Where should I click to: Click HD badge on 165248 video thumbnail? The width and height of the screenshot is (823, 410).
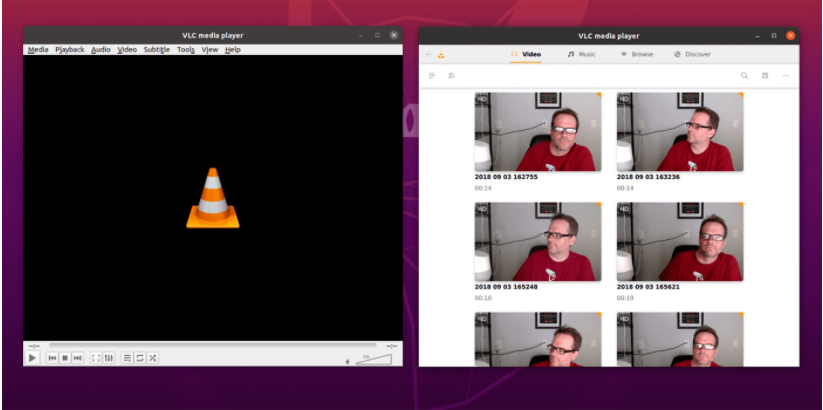click(x=482, y=209)
